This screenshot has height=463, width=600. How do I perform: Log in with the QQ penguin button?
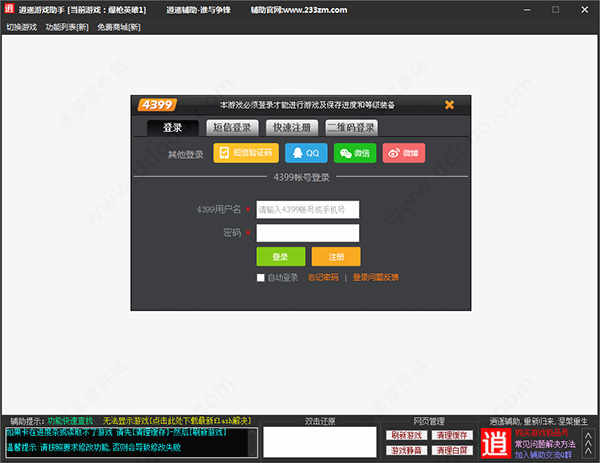pyautogui.click(x=306, y=153)
